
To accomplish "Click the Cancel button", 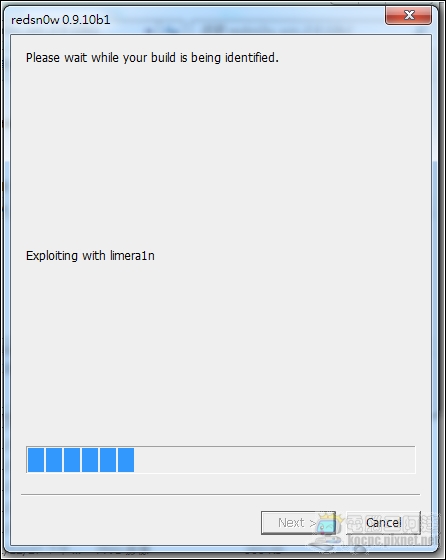I will [383, 522].
